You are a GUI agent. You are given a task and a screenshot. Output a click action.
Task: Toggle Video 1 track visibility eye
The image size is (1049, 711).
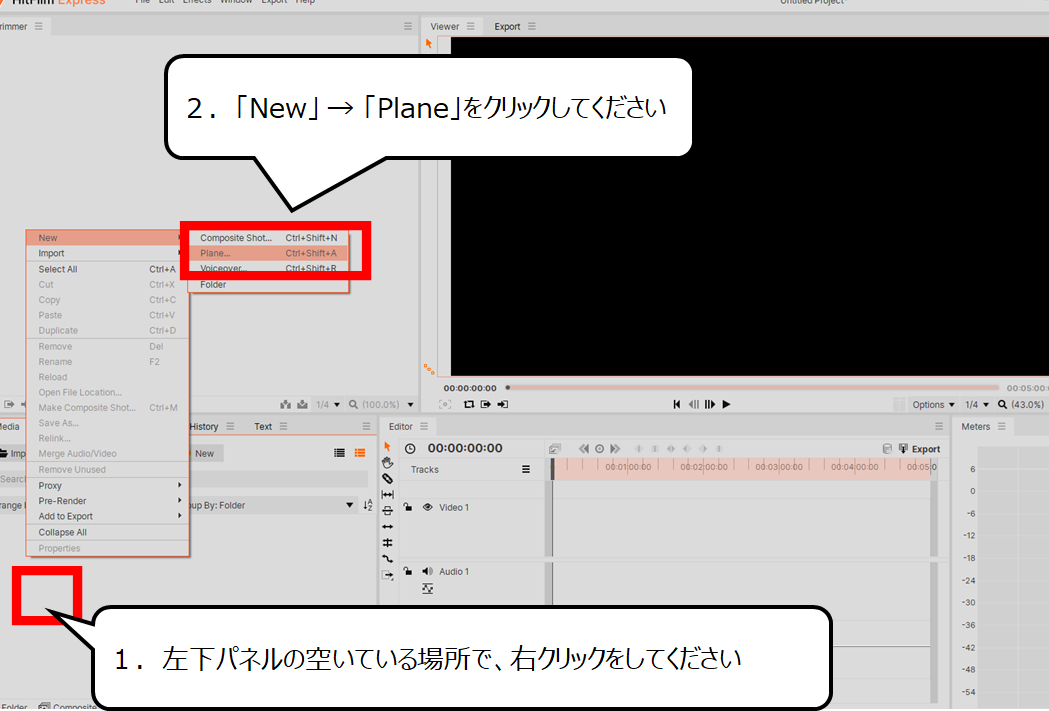click(427, 507)
